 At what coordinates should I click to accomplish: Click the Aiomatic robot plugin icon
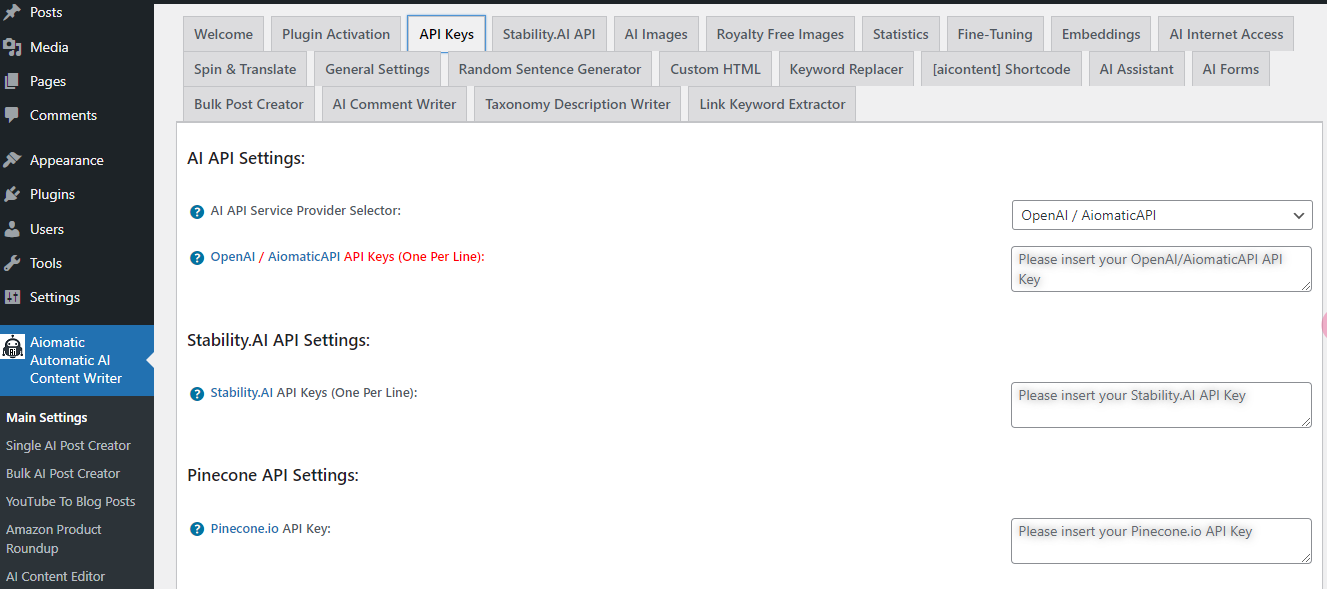(x=13, y=348)
